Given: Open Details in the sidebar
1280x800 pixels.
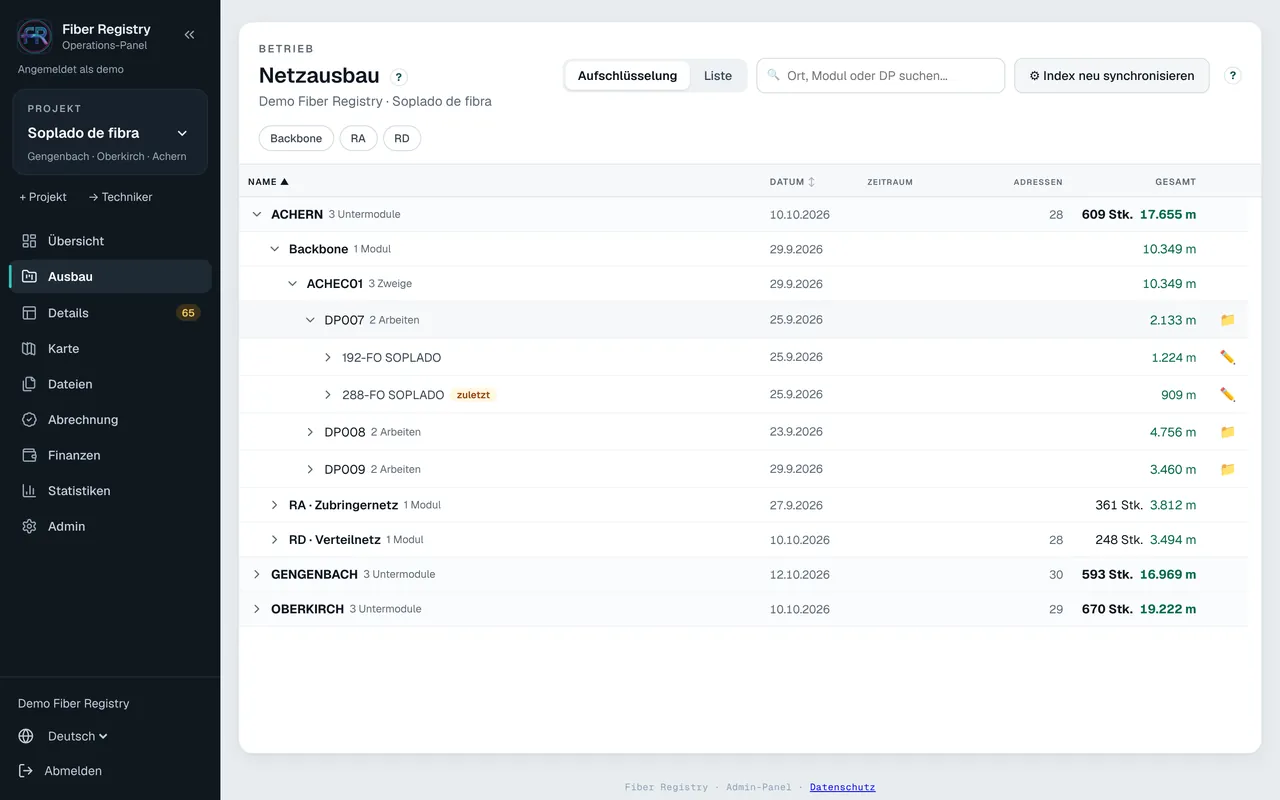Looking at the screenshot, I should click(x=110, y=313).
